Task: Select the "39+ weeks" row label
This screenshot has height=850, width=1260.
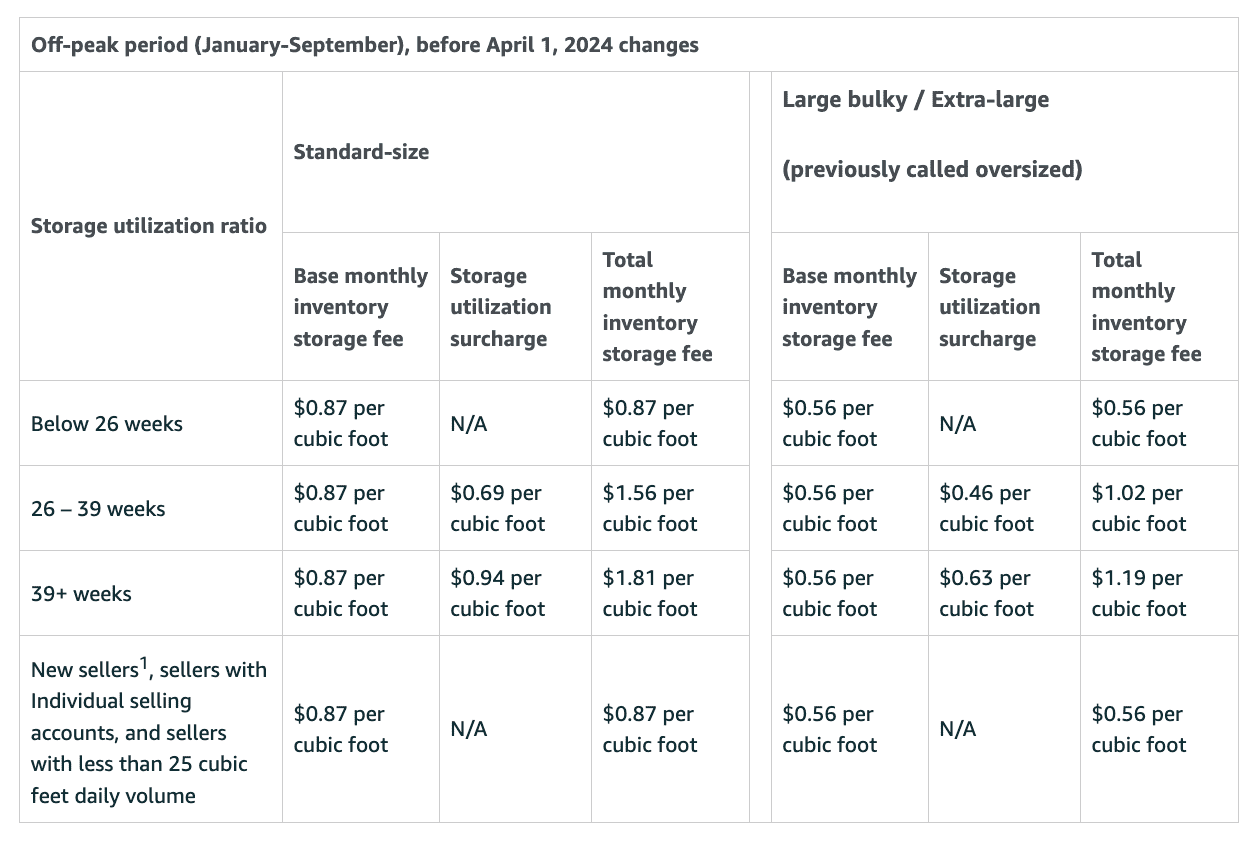Action: click(81, 593)
